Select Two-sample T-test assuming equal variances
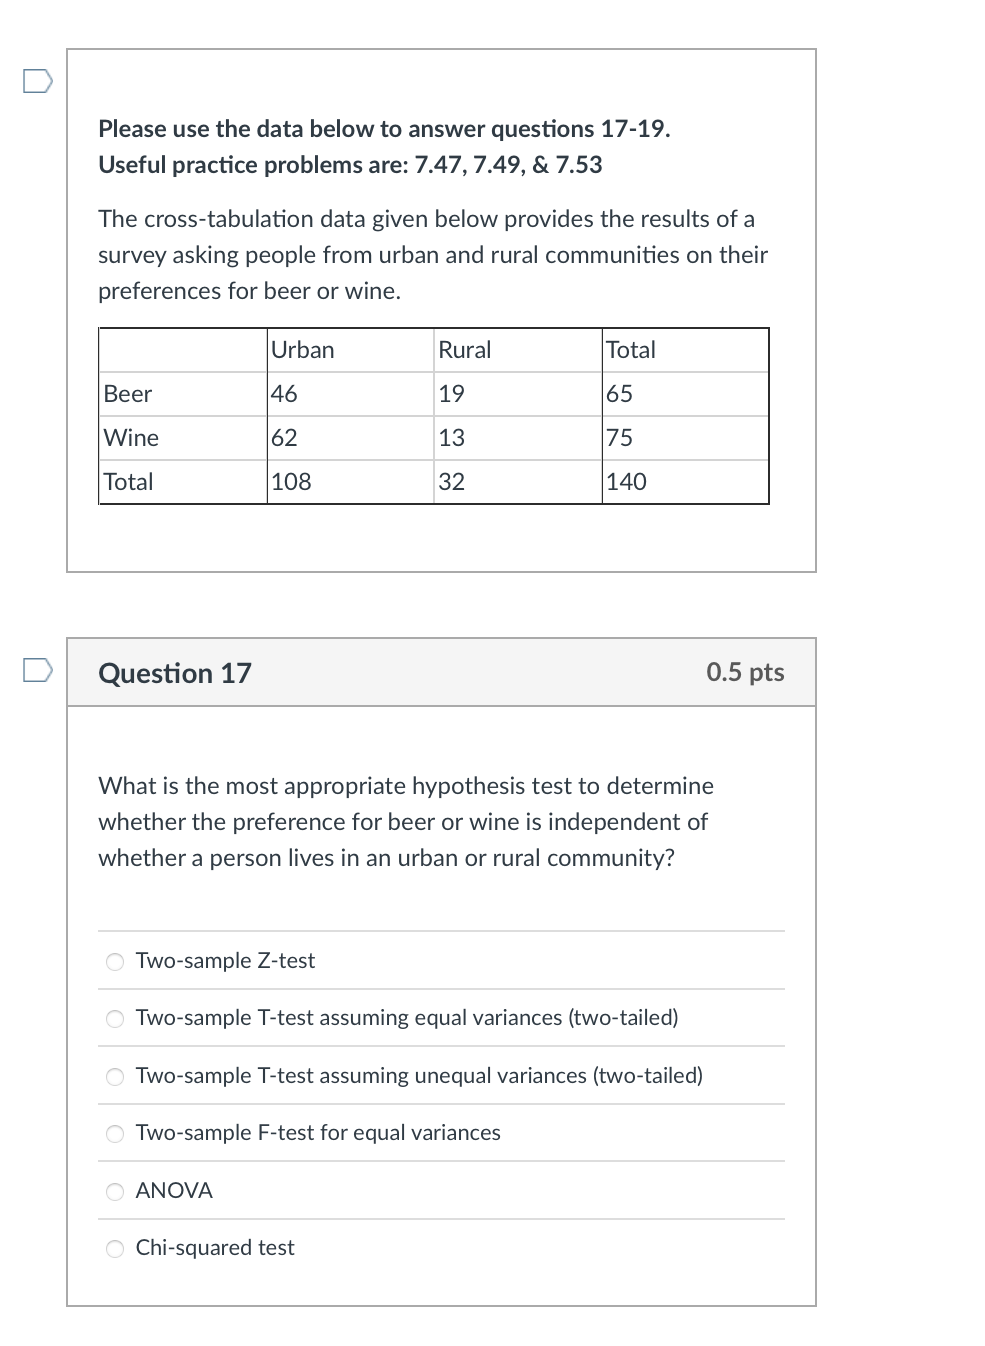 pyautogui.click(x=115, y=1018)
